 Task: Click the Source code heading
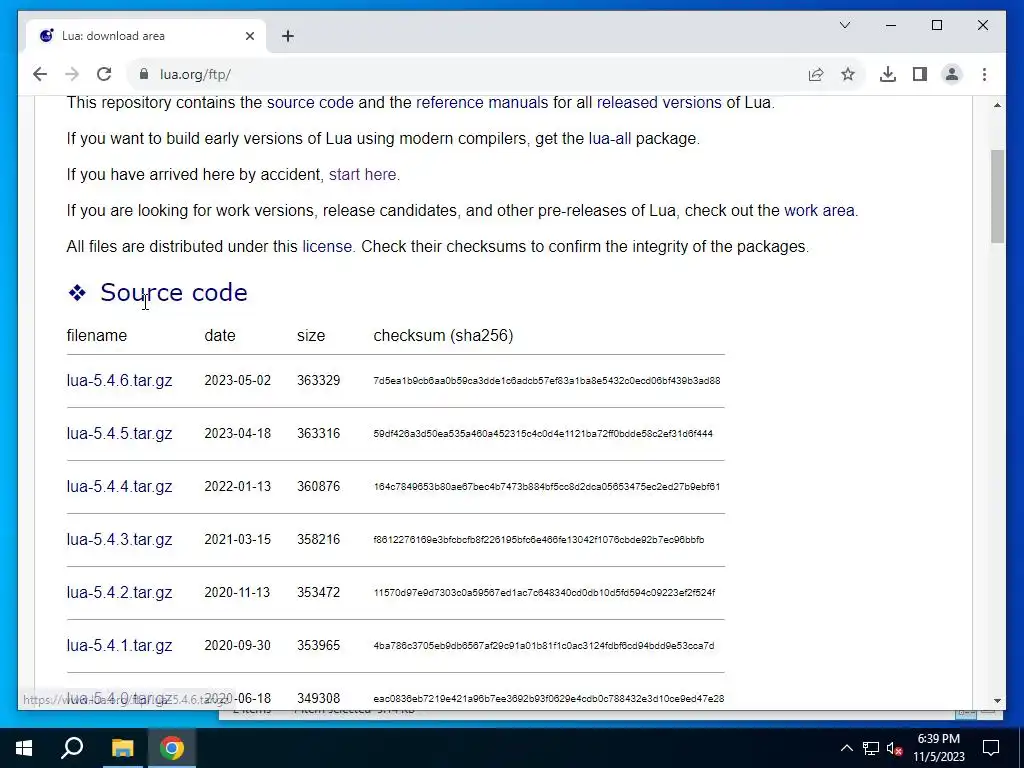pyautogui.click(x=174, y=292)
